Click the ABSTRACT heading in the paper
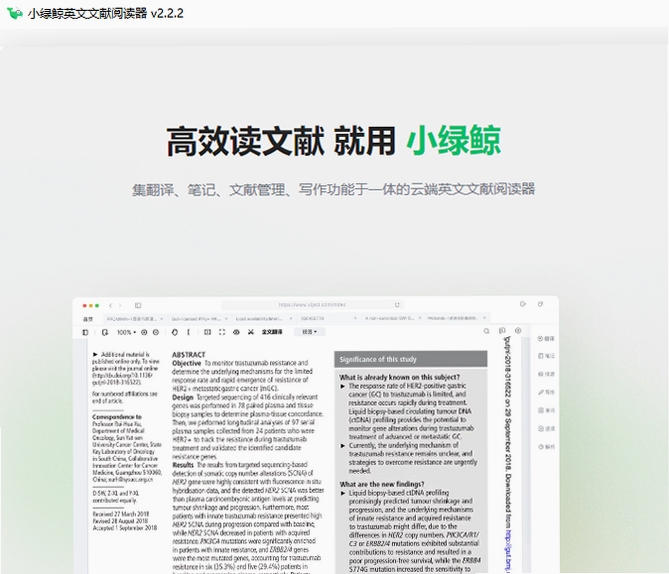 (189, 355)
